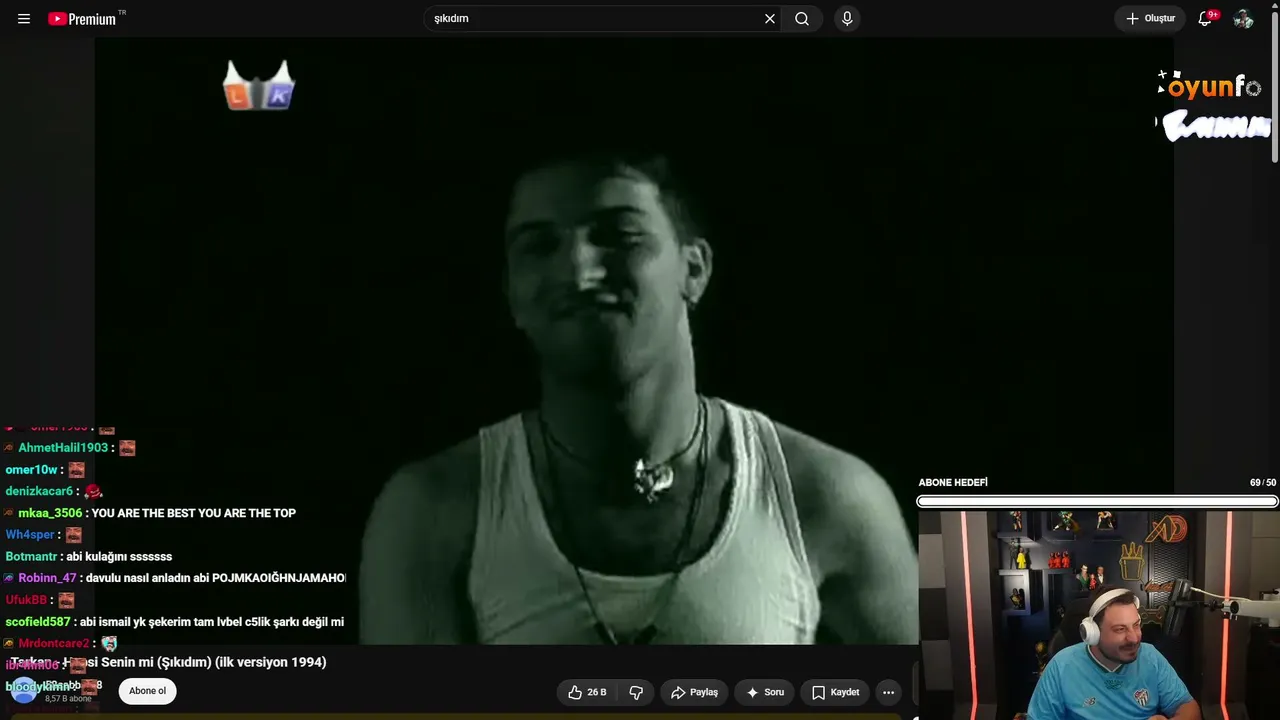The height and width of the screenshot is (720, 1280).
Task: Click Robinn_47's message about davulu
Action: point(216,578)
